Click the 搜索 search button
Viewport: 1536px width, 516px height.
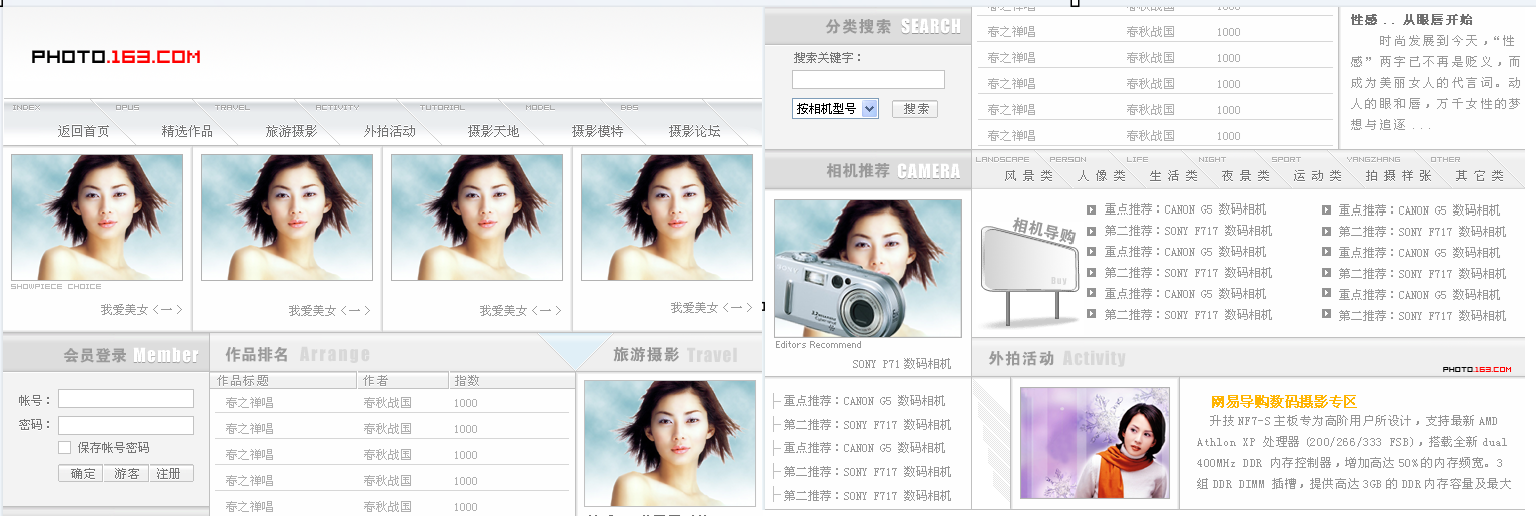(x=915, y=109)
